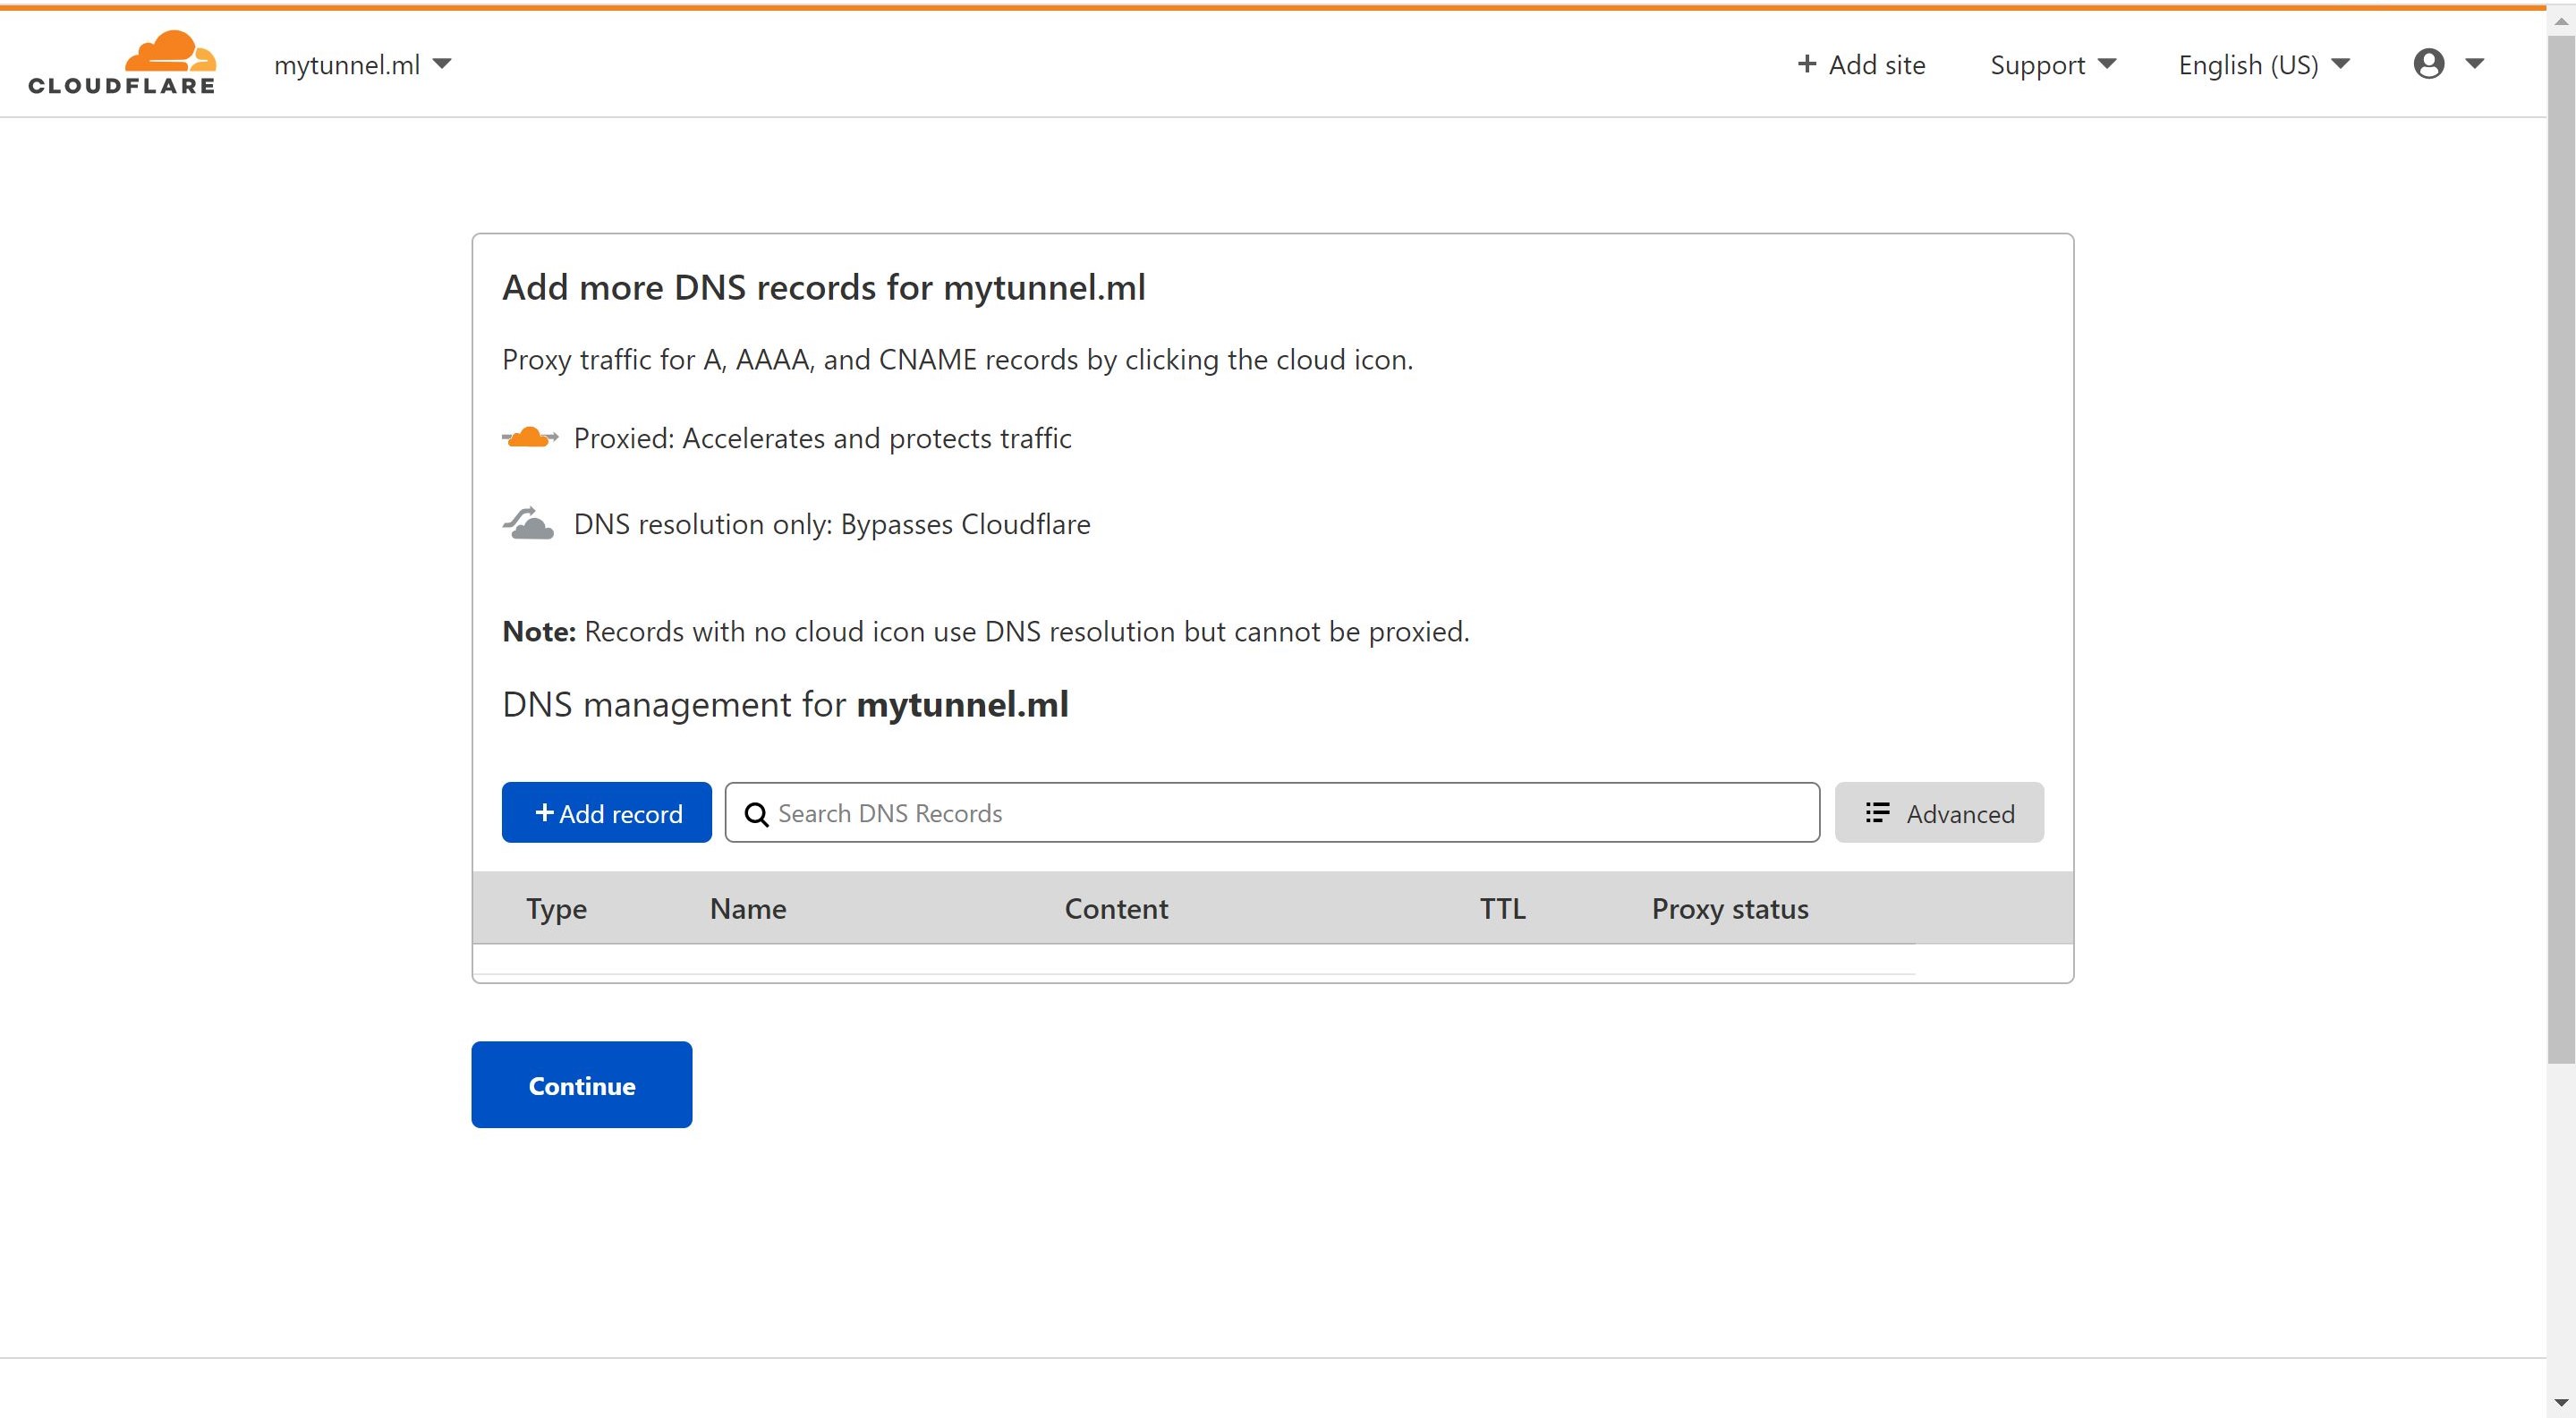Click the list icon on Advanced button

[x=1877, y=813]
